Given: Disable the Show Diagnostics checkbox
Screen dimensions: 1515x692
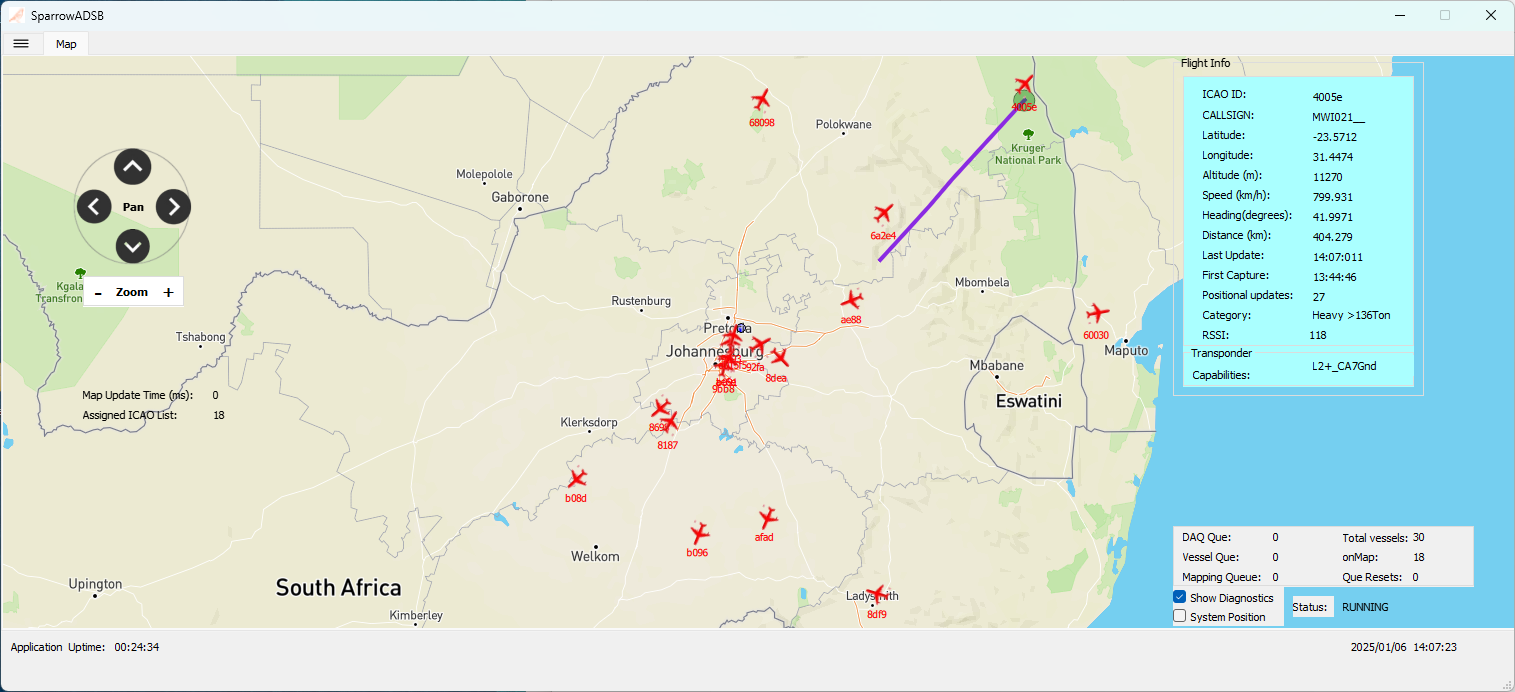Looking at the screenshot, I should click(x=1180, y=597).
